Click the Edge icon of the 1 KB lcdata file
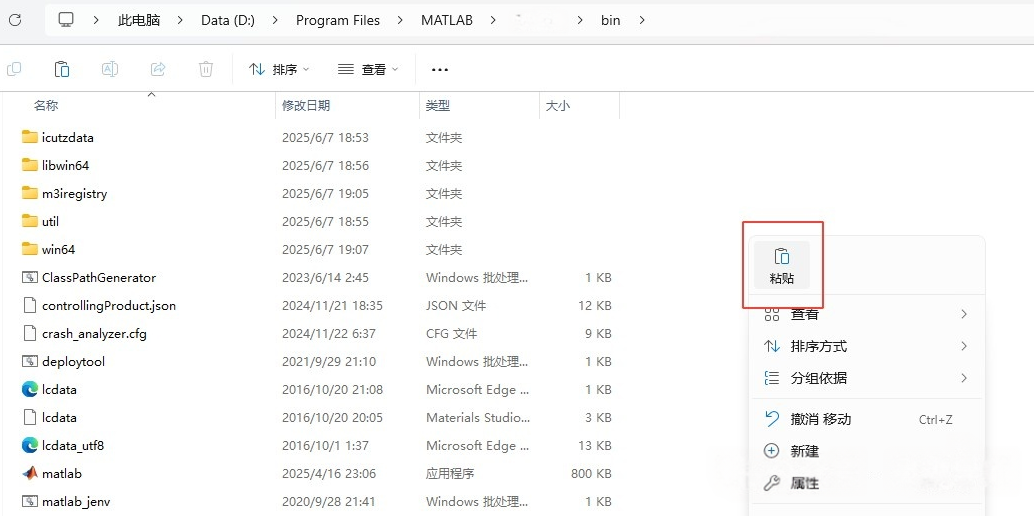 pos(30,389)
